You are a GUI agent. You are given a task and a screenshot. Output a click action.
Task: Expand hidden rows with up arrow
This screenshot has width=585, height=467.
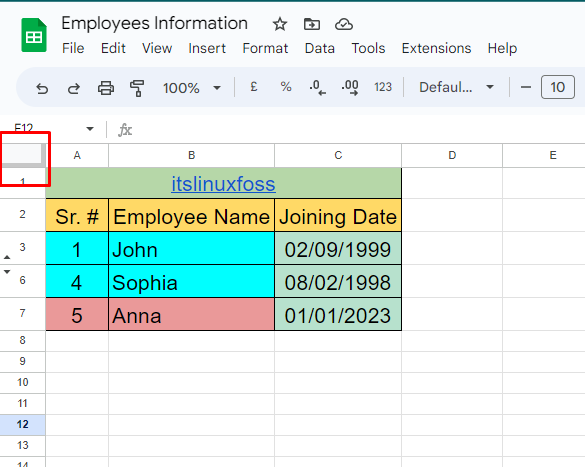click(7, 257)
